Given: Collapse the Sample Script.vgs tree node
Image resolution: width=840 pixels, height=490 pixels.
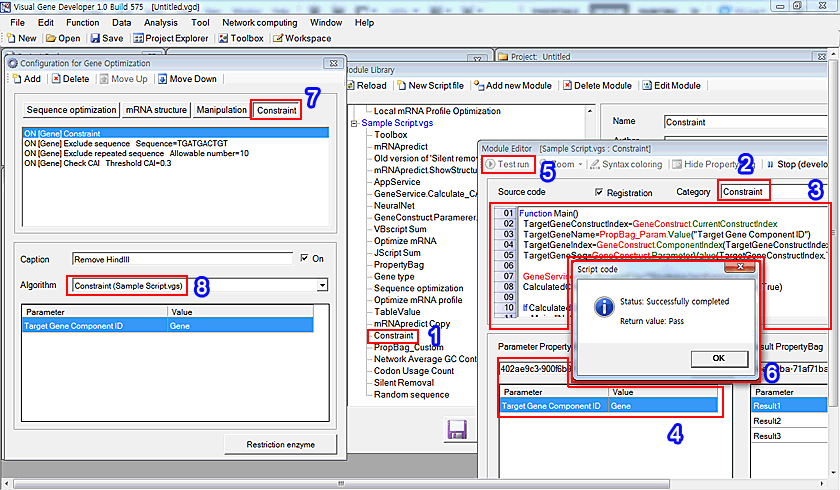Looking at the screenshot, I should click(x=354, y=123).
